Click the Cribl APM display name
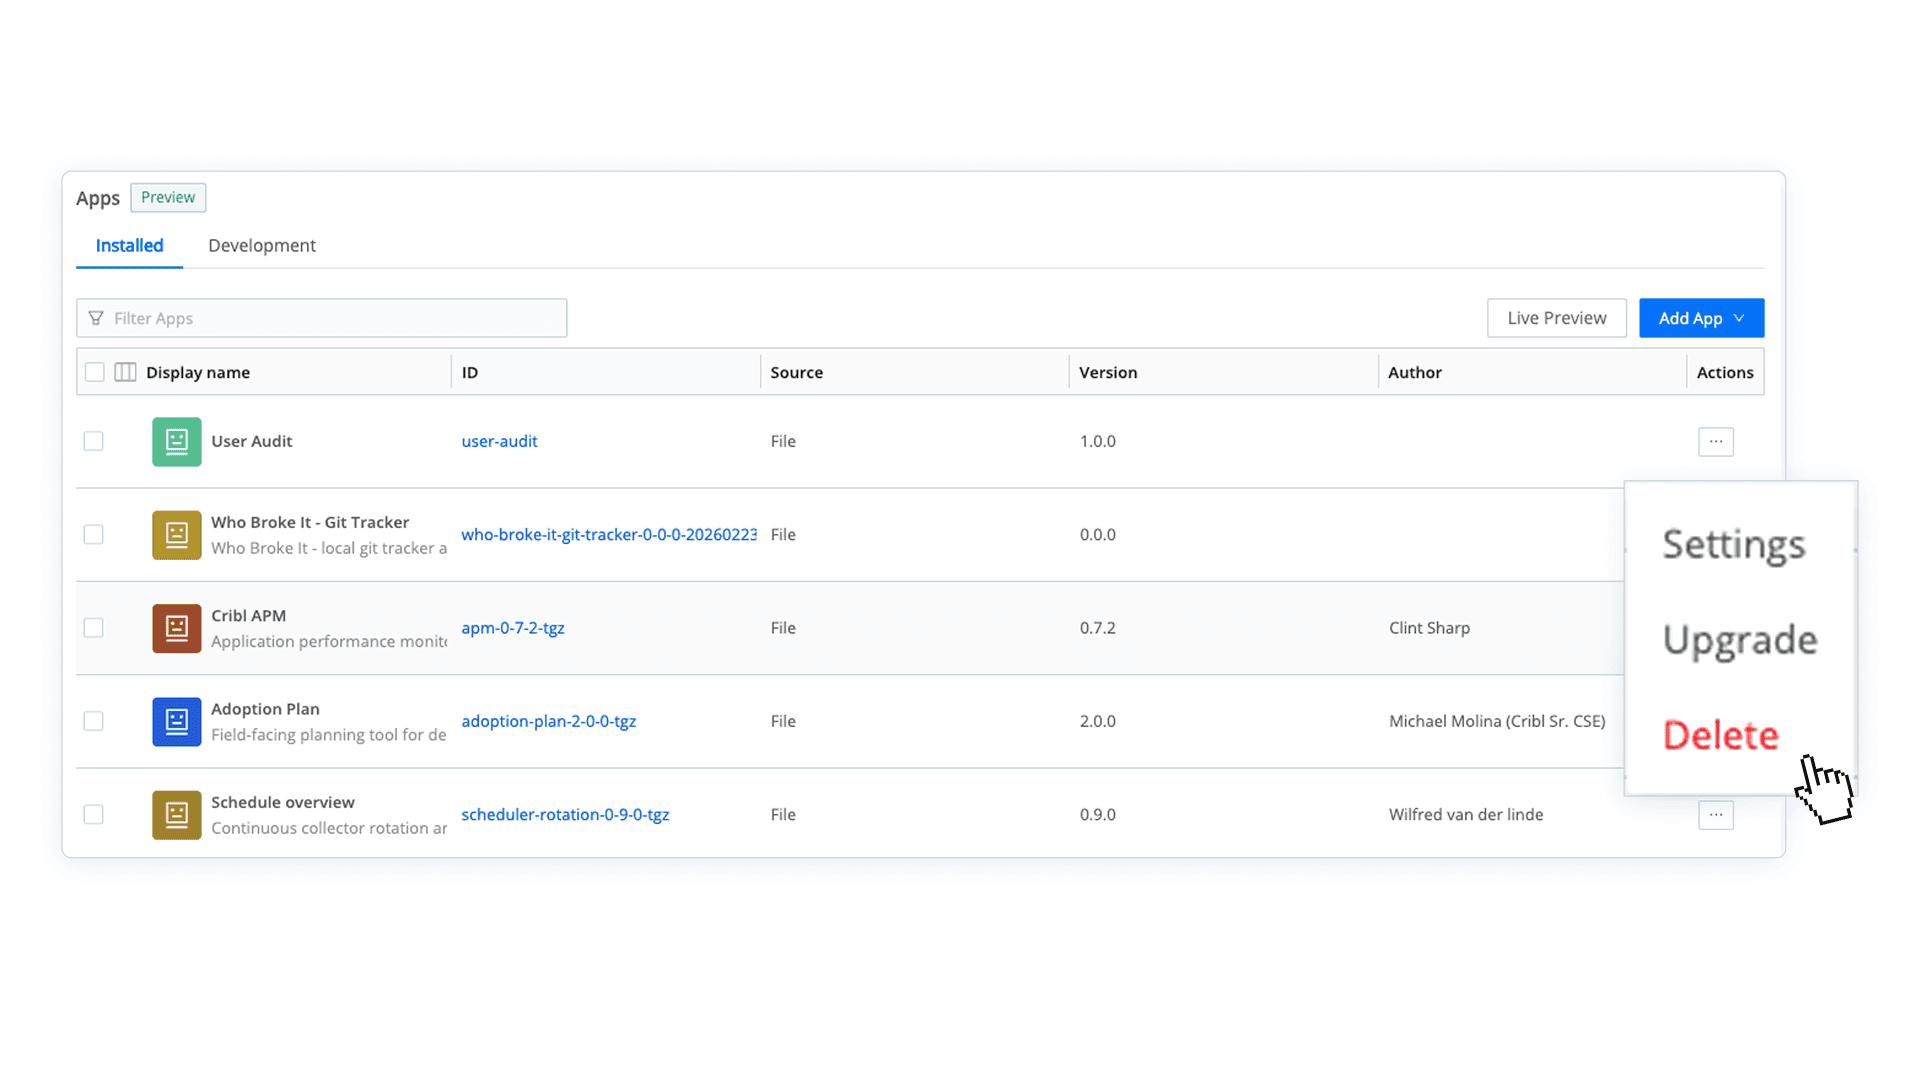The image size is (1920, 1080). pyautogui.click(x=248, y=615)
